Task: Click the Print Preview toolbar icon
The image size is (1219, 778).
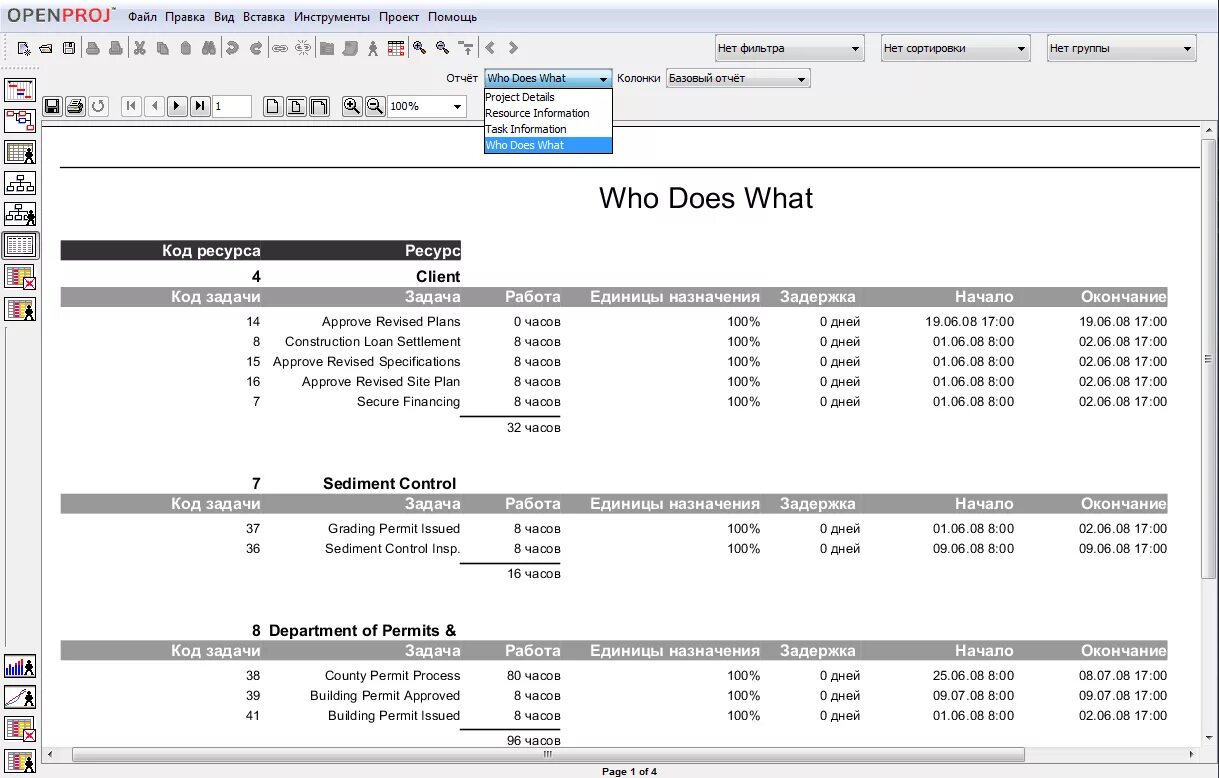Action: (x=116, y=48)
